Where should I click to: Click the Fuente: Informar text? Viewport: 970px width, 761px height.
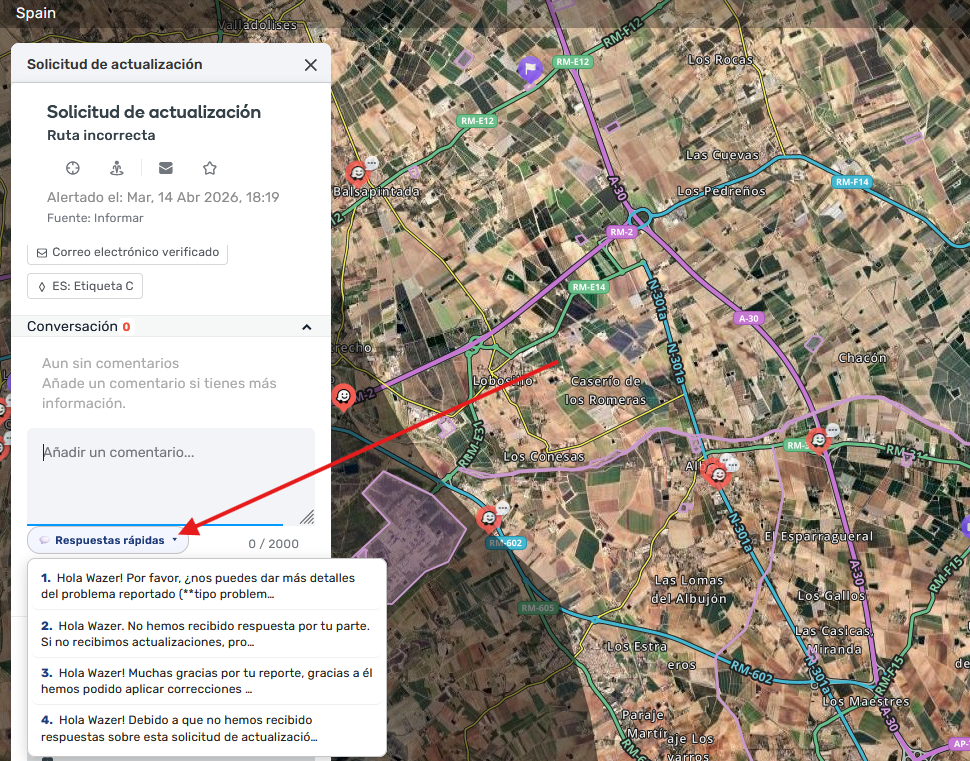pyautogui.click(x=95, y=218)
